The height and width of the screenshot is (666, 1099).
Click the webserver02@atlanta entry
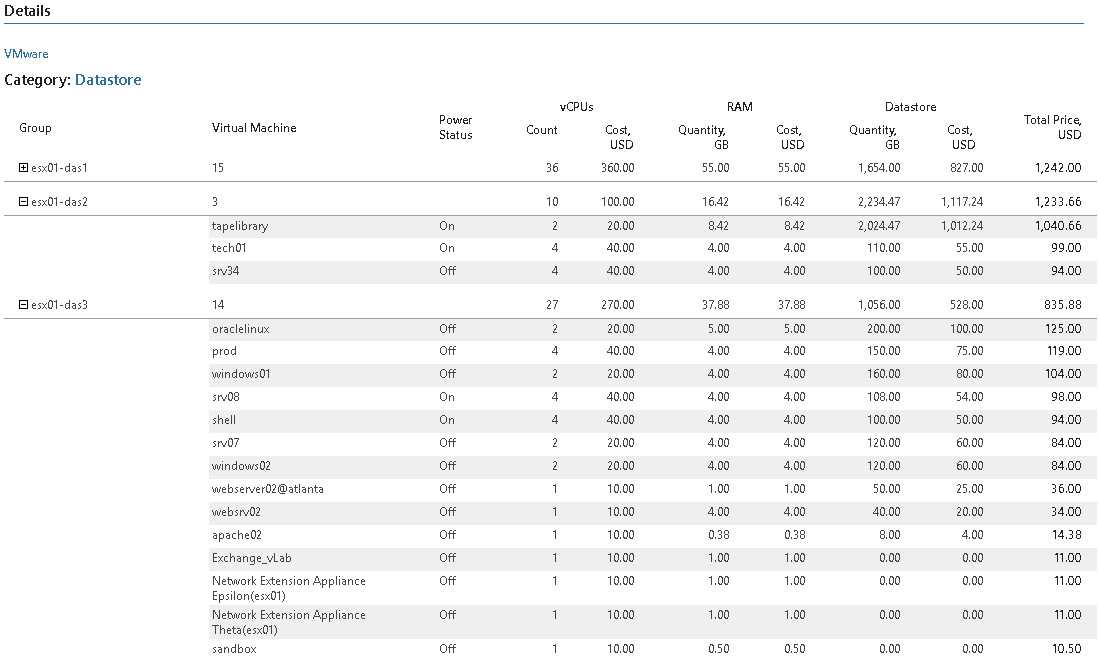(x=268, y=489)
